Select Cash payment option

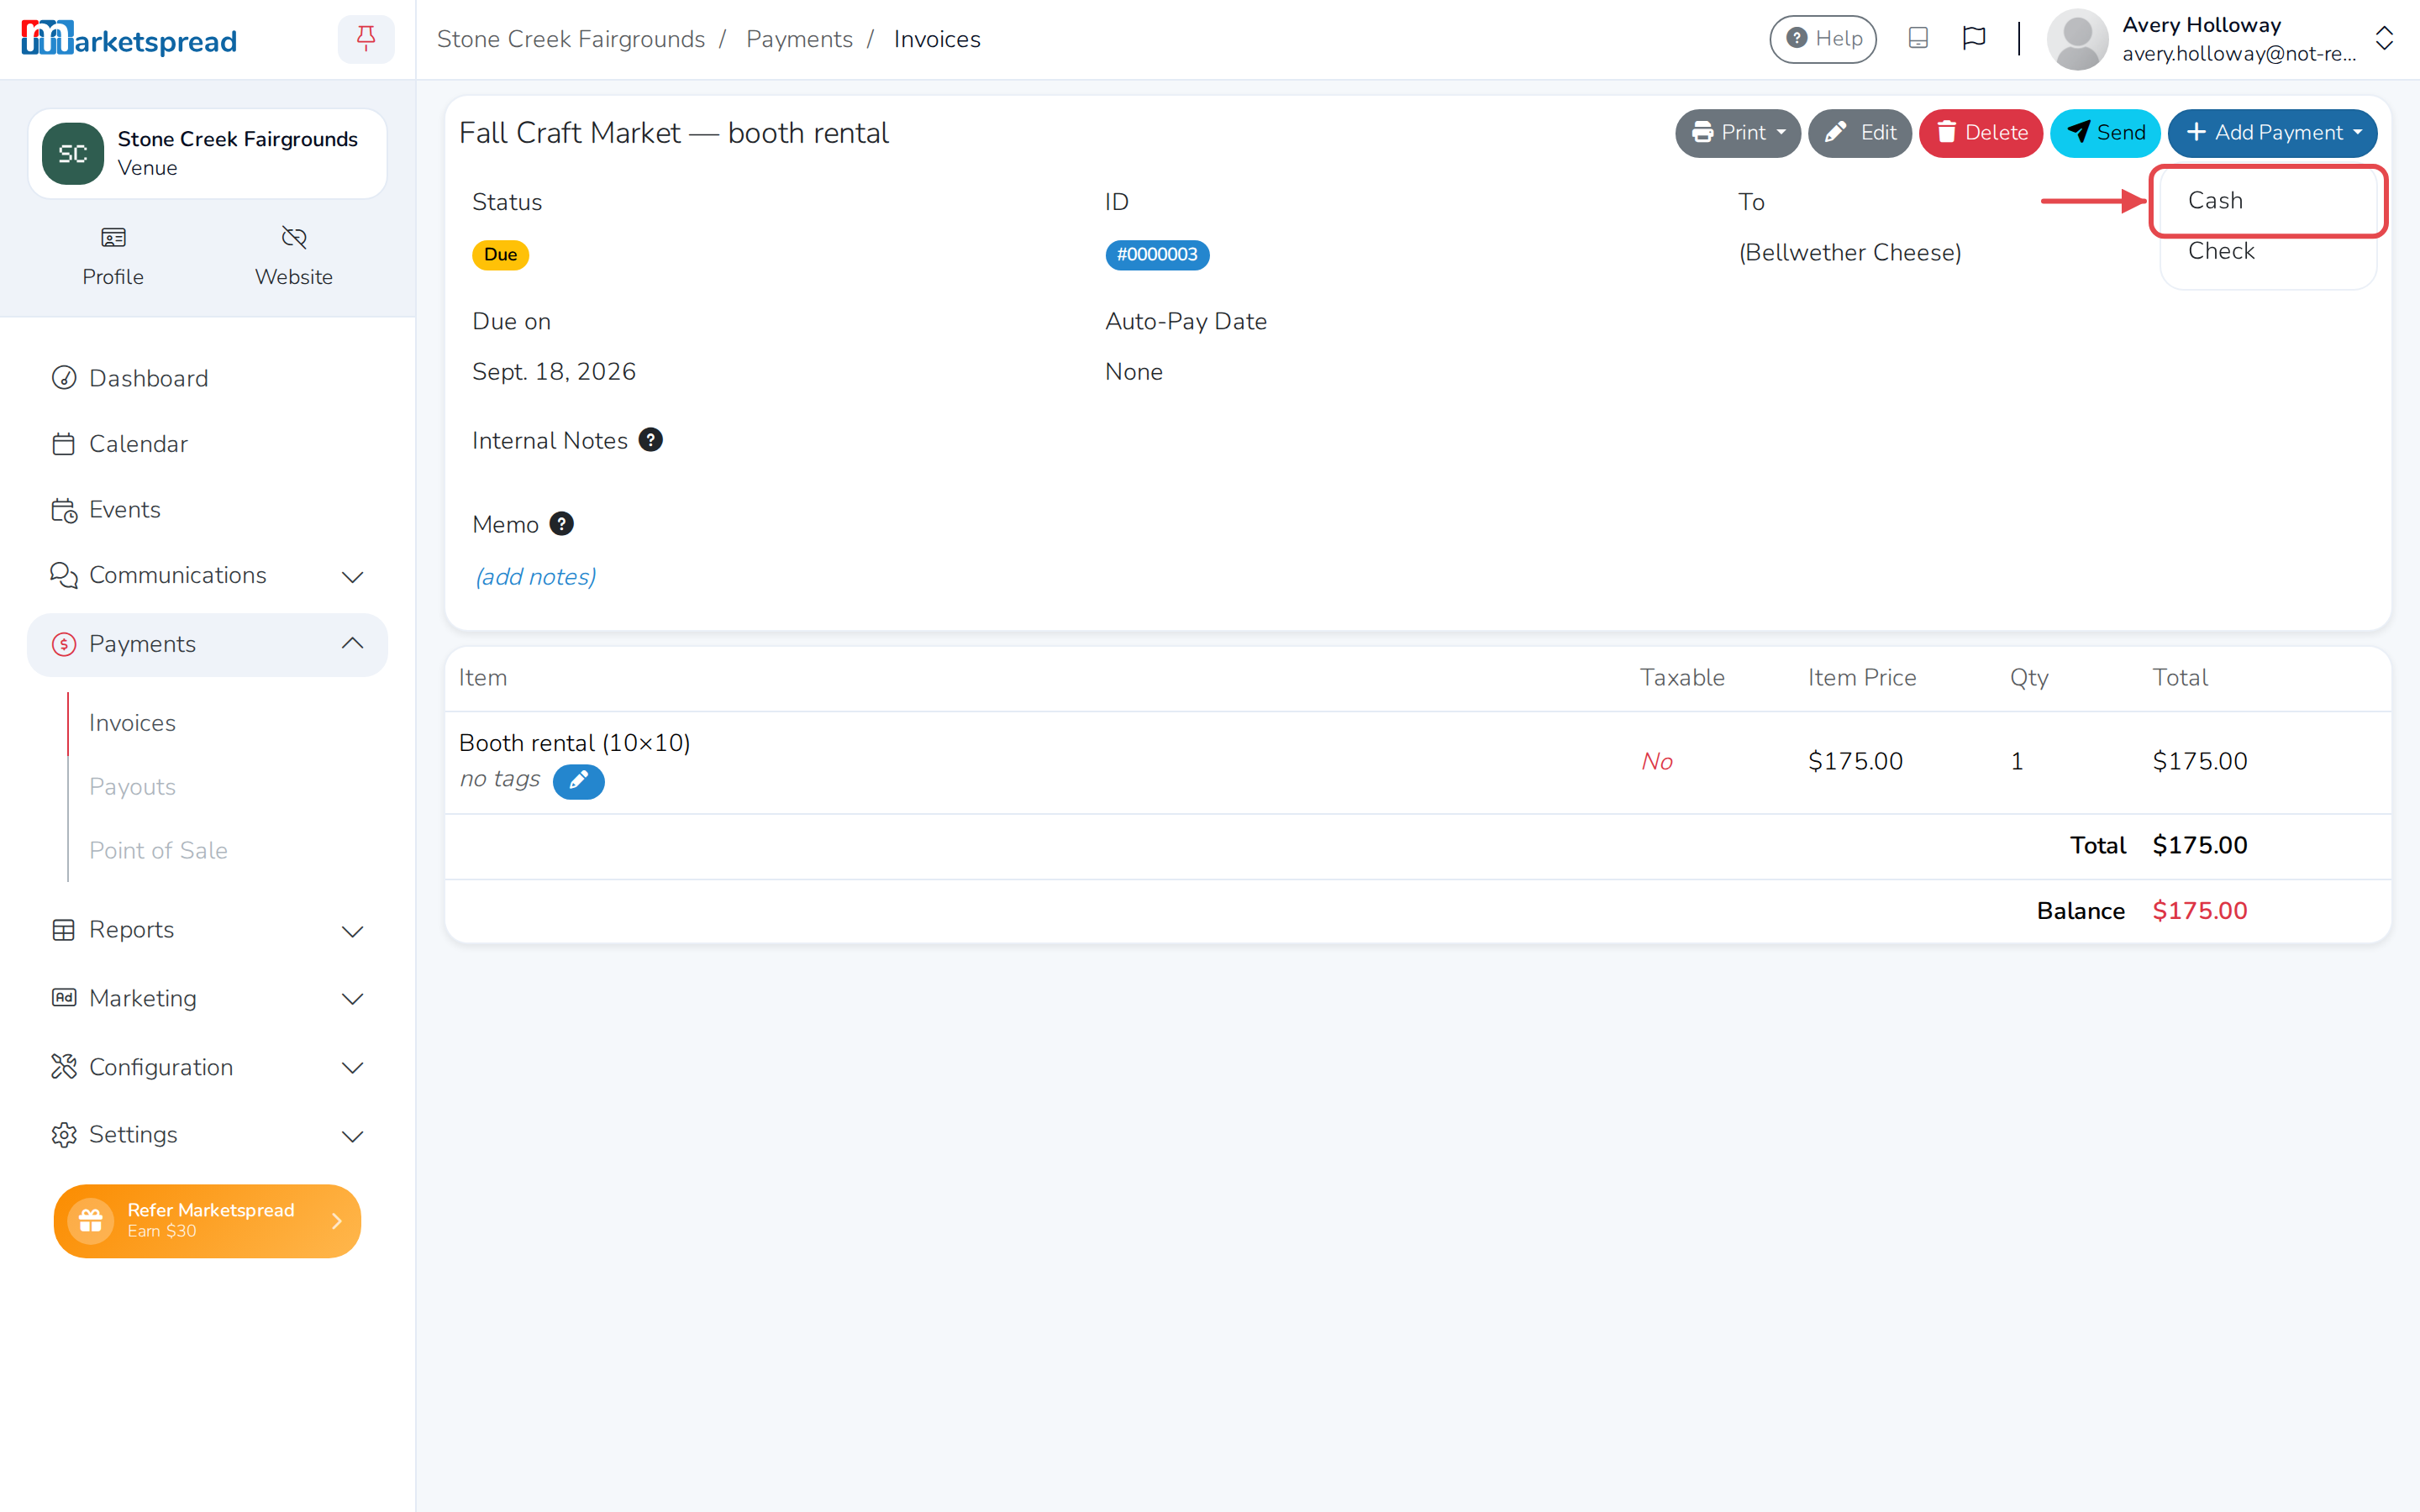[2268, 201]
